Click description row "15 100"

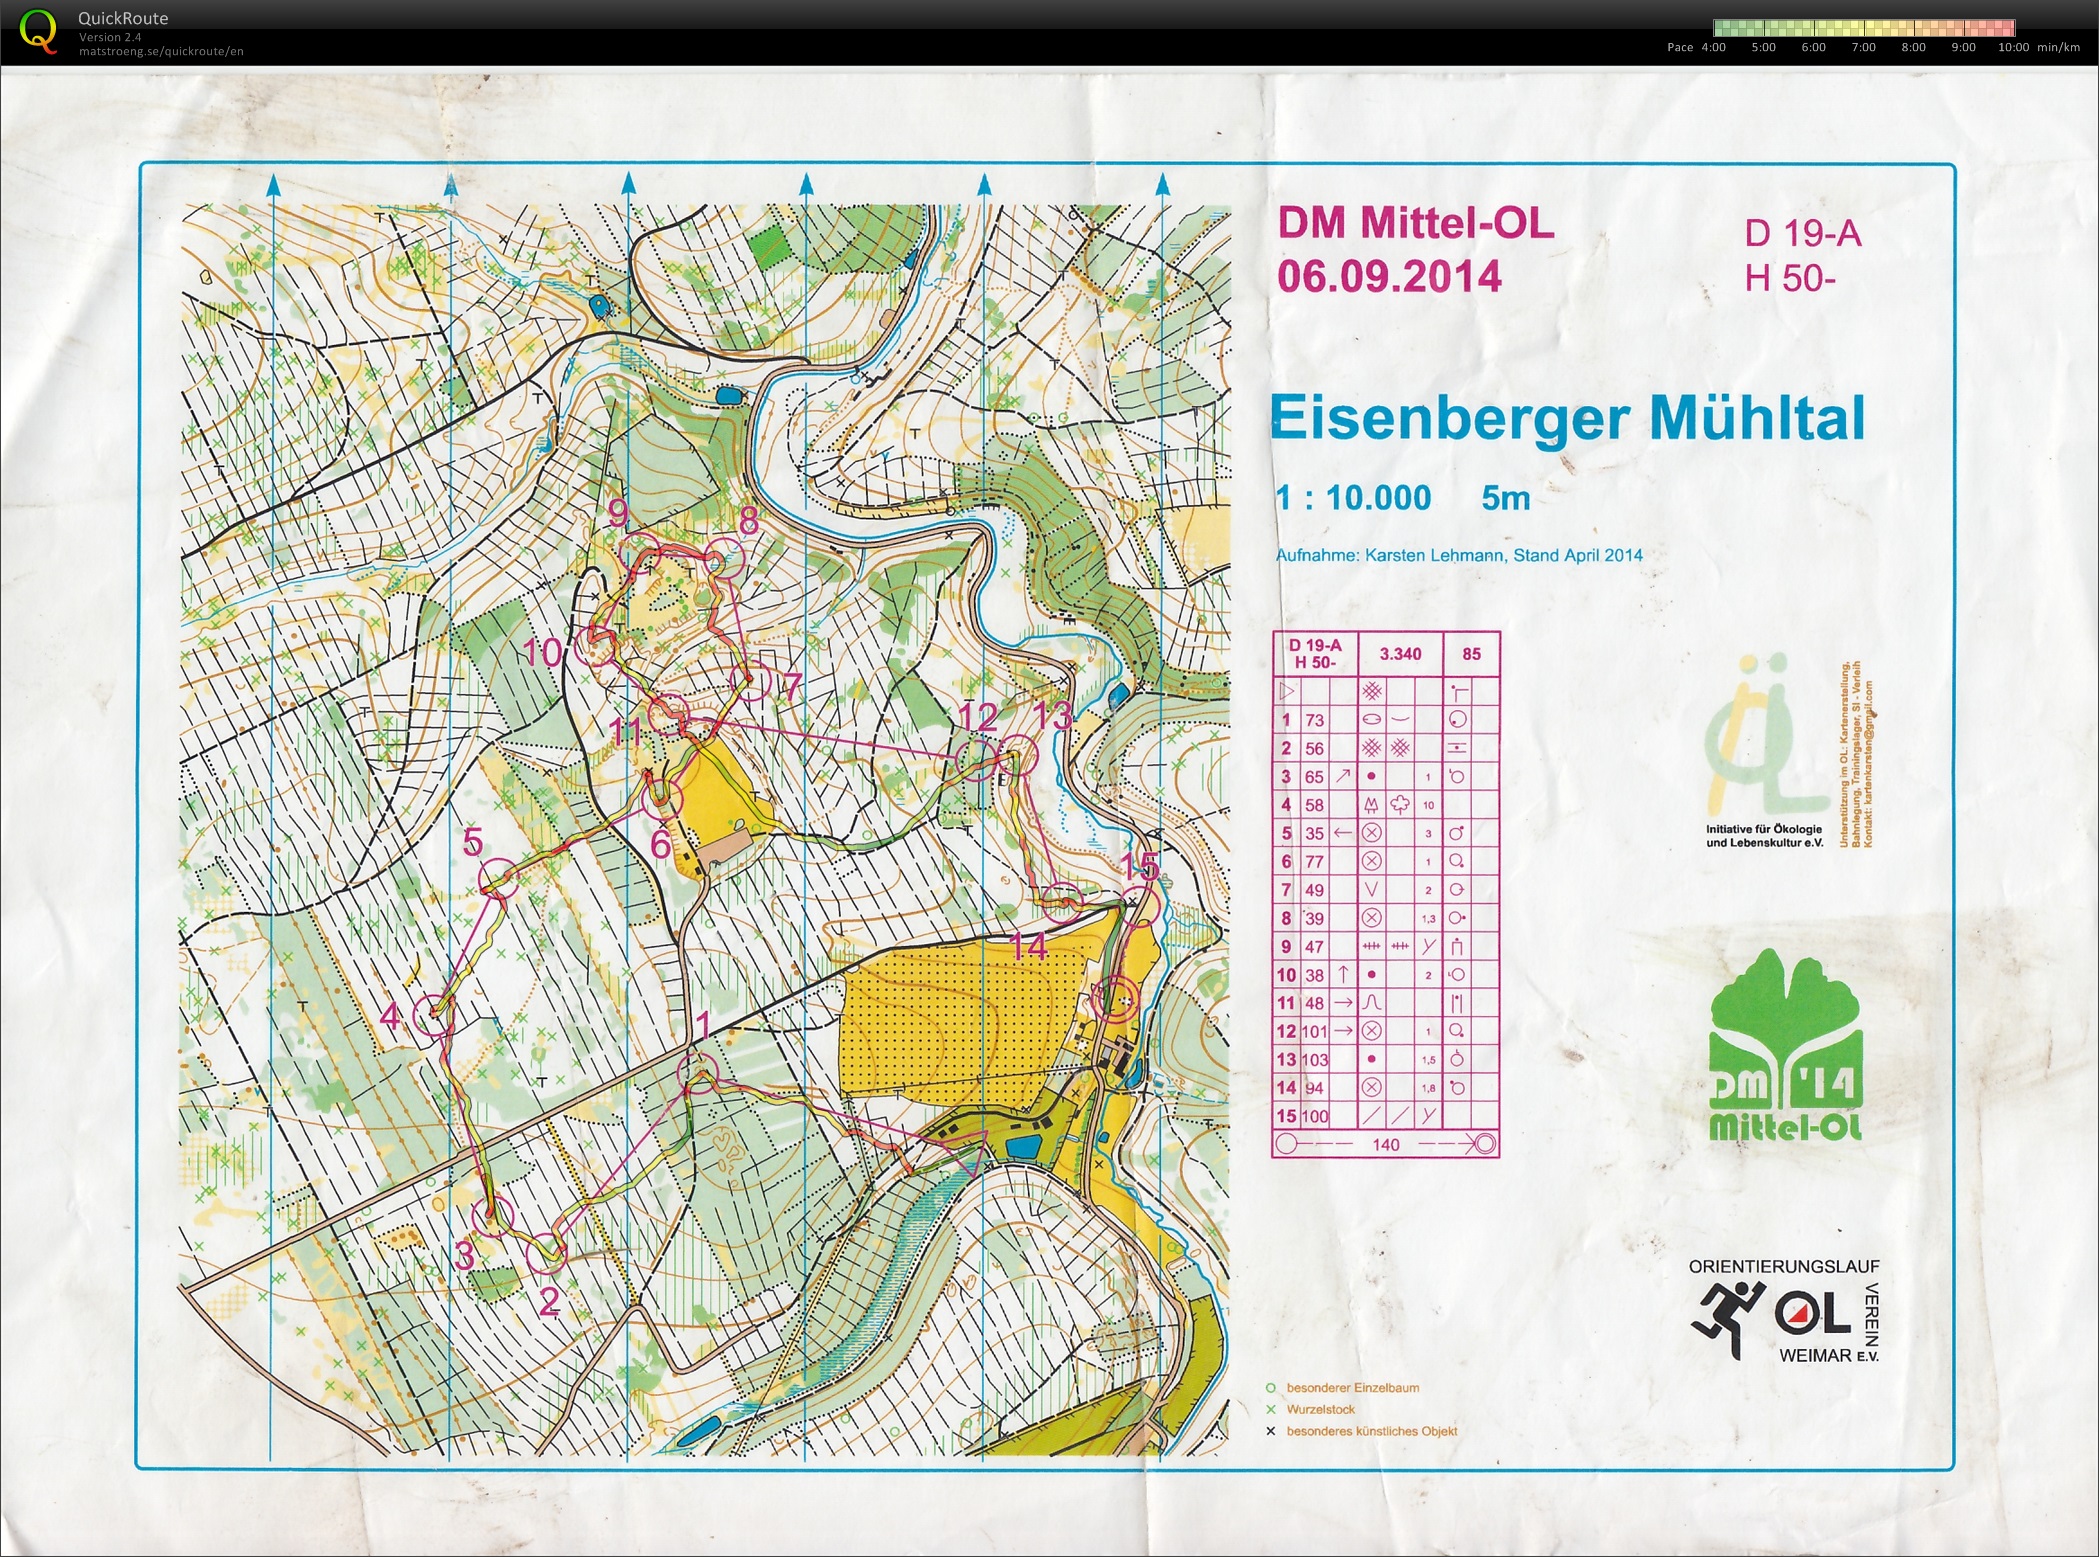tap(1386, 1116)
